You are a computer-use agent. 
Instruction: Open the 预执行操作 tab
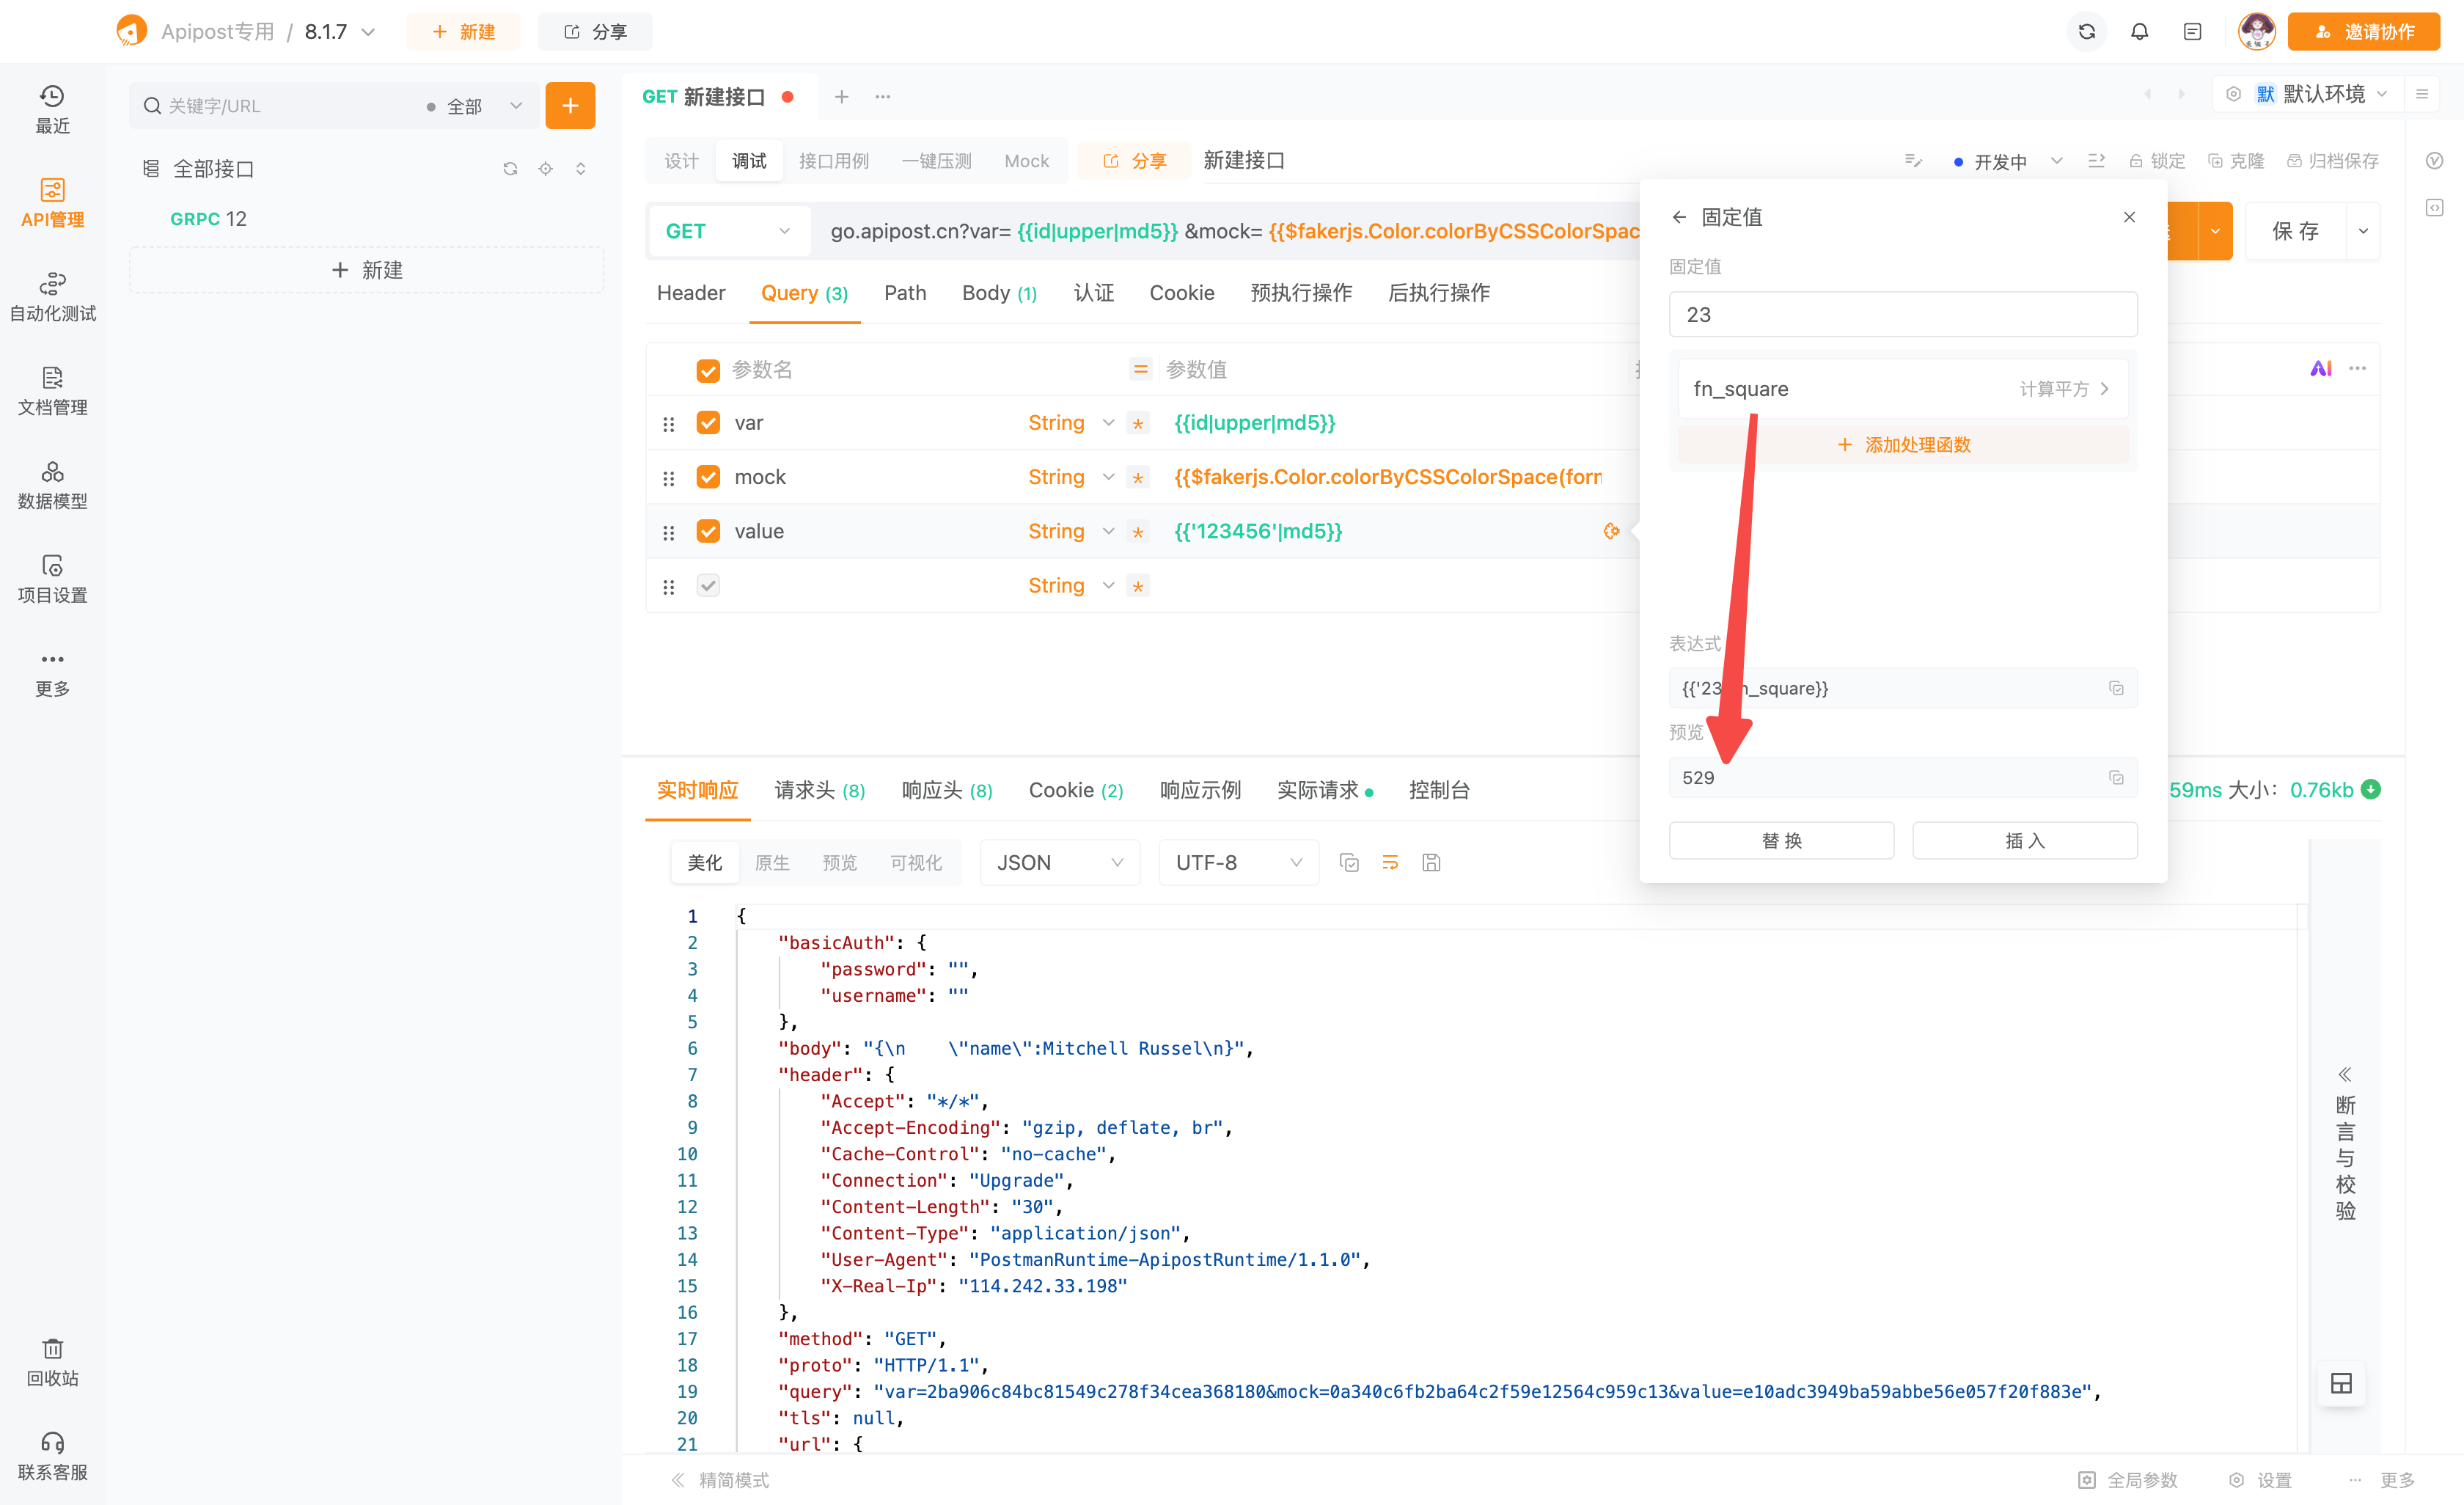coord(1301,293)
